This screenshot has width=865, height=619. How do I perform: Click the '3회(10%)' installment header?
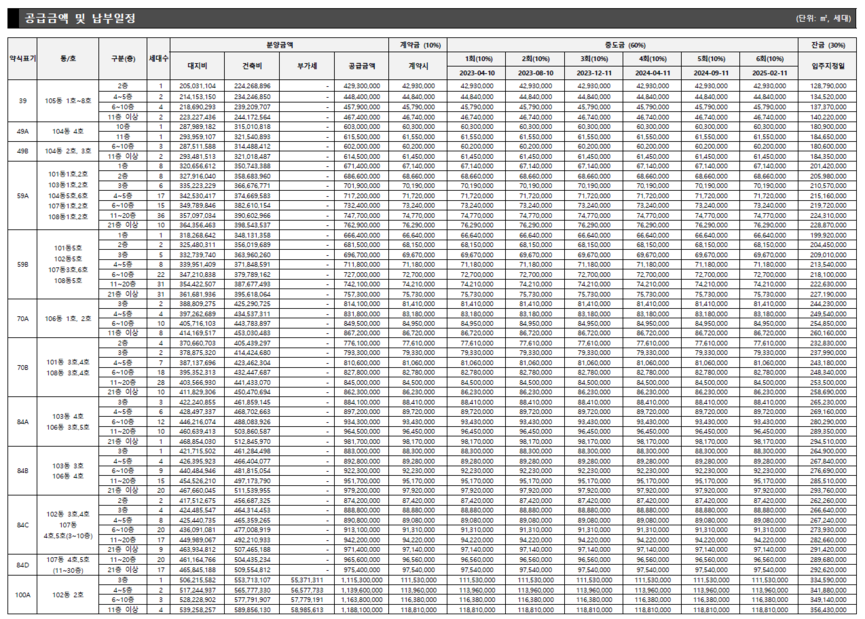click(x=594, y=59)
